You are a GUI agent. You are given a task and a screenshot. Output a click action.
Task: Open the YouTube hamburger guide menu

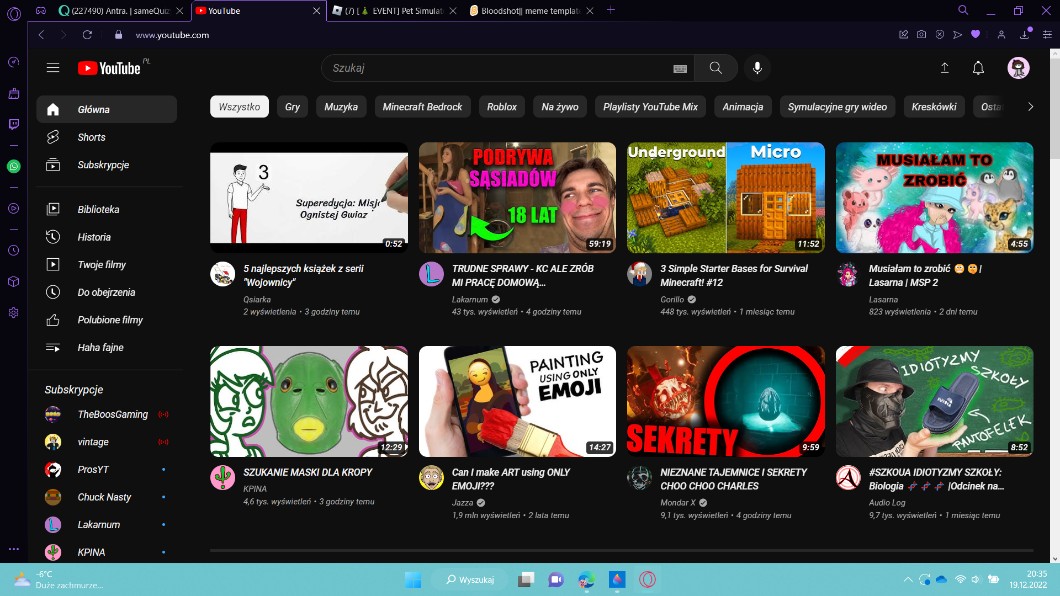click(53, 68)
